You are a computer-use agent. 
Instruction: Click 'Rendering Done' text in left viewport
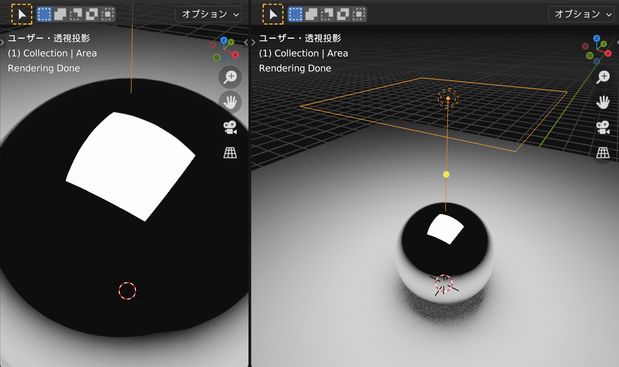point(44,68)
